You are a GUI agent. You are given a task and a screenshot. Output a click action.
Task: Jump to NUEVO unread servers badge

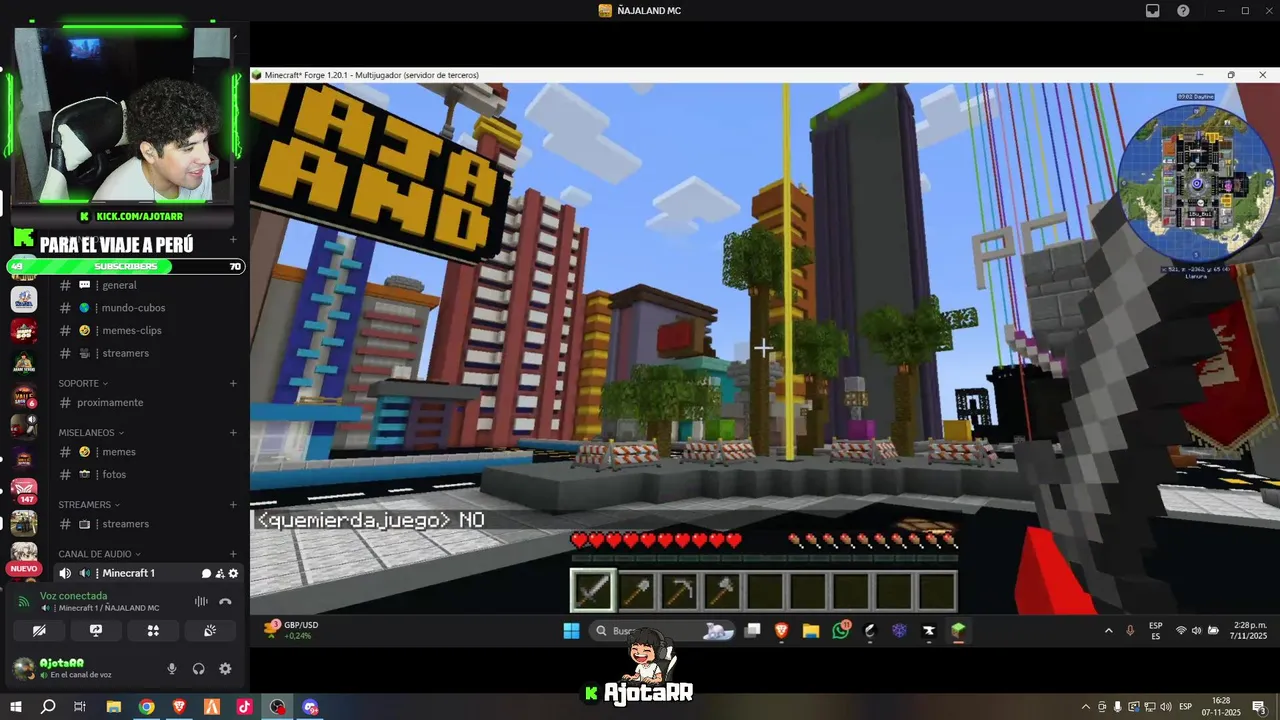click(x=23, y=568)
